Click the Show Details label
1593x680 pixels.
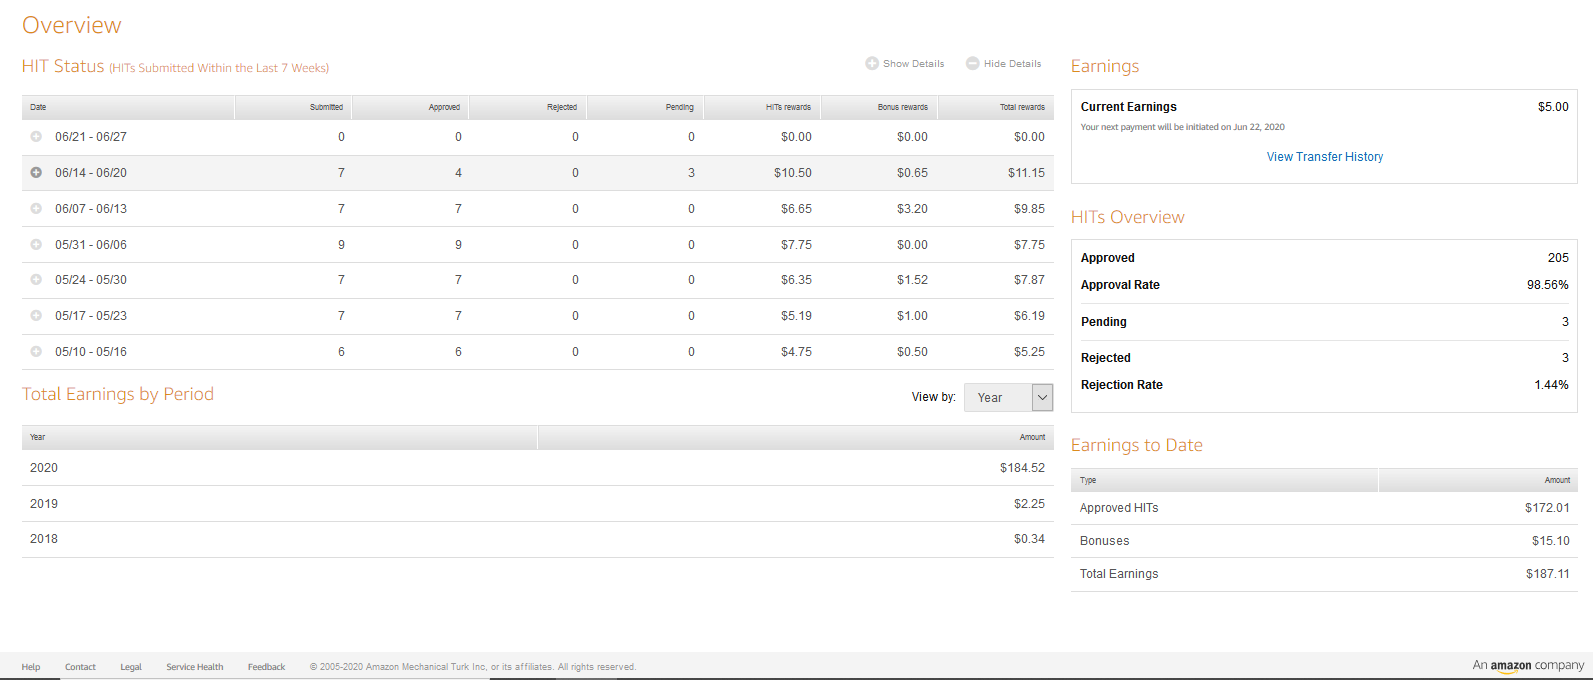coord(913,64)
